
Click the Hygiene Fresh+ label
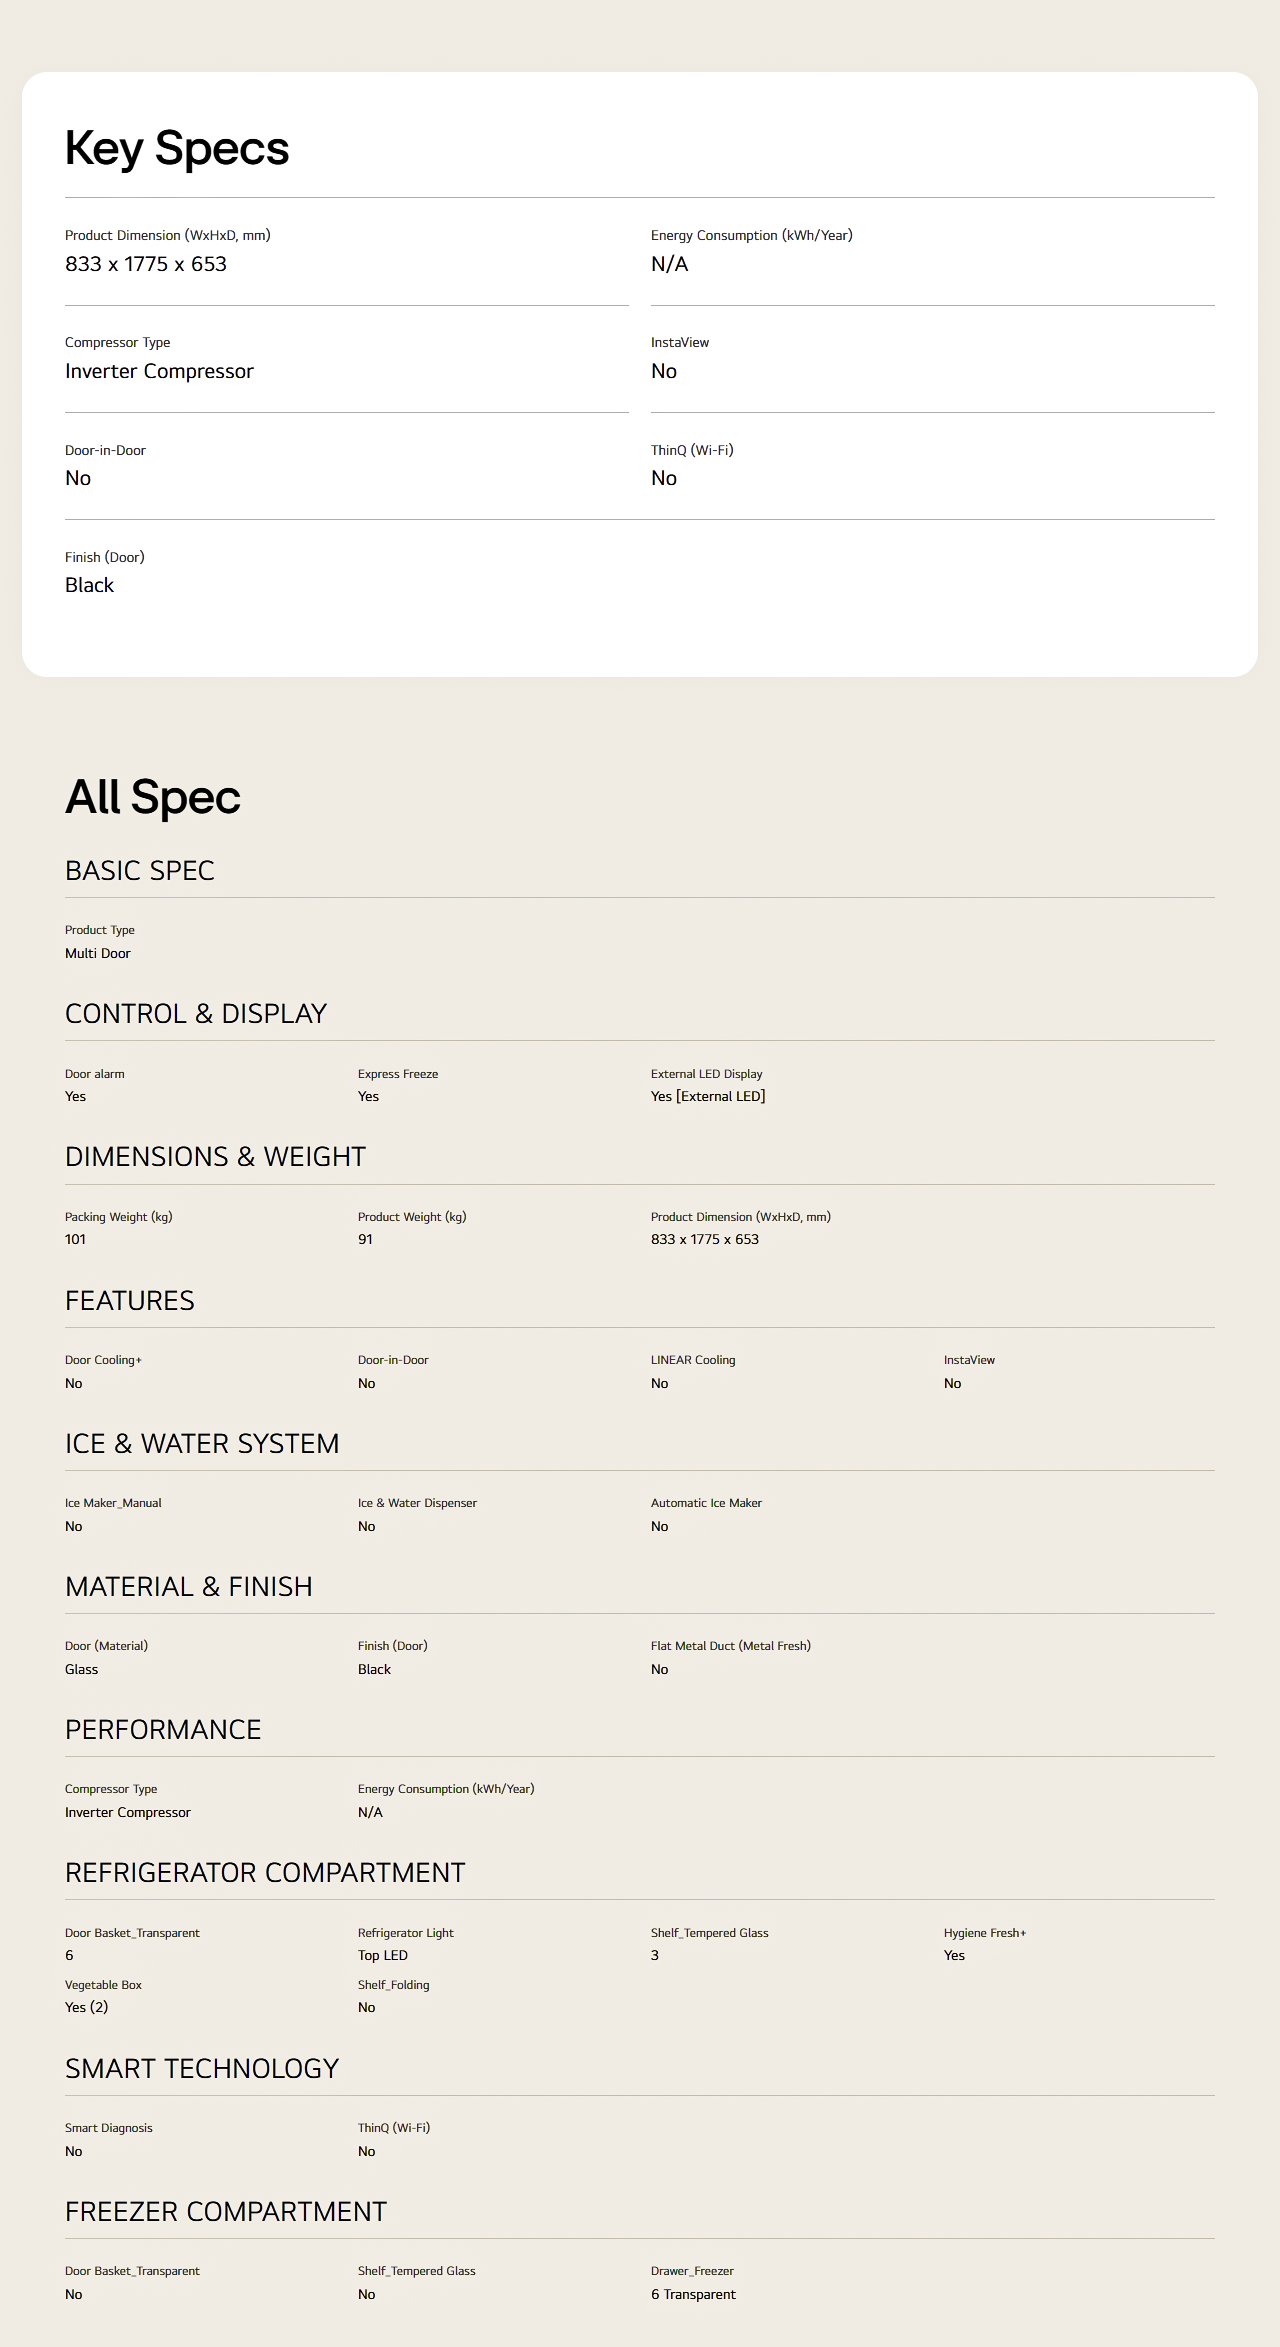coord(985,1933)
